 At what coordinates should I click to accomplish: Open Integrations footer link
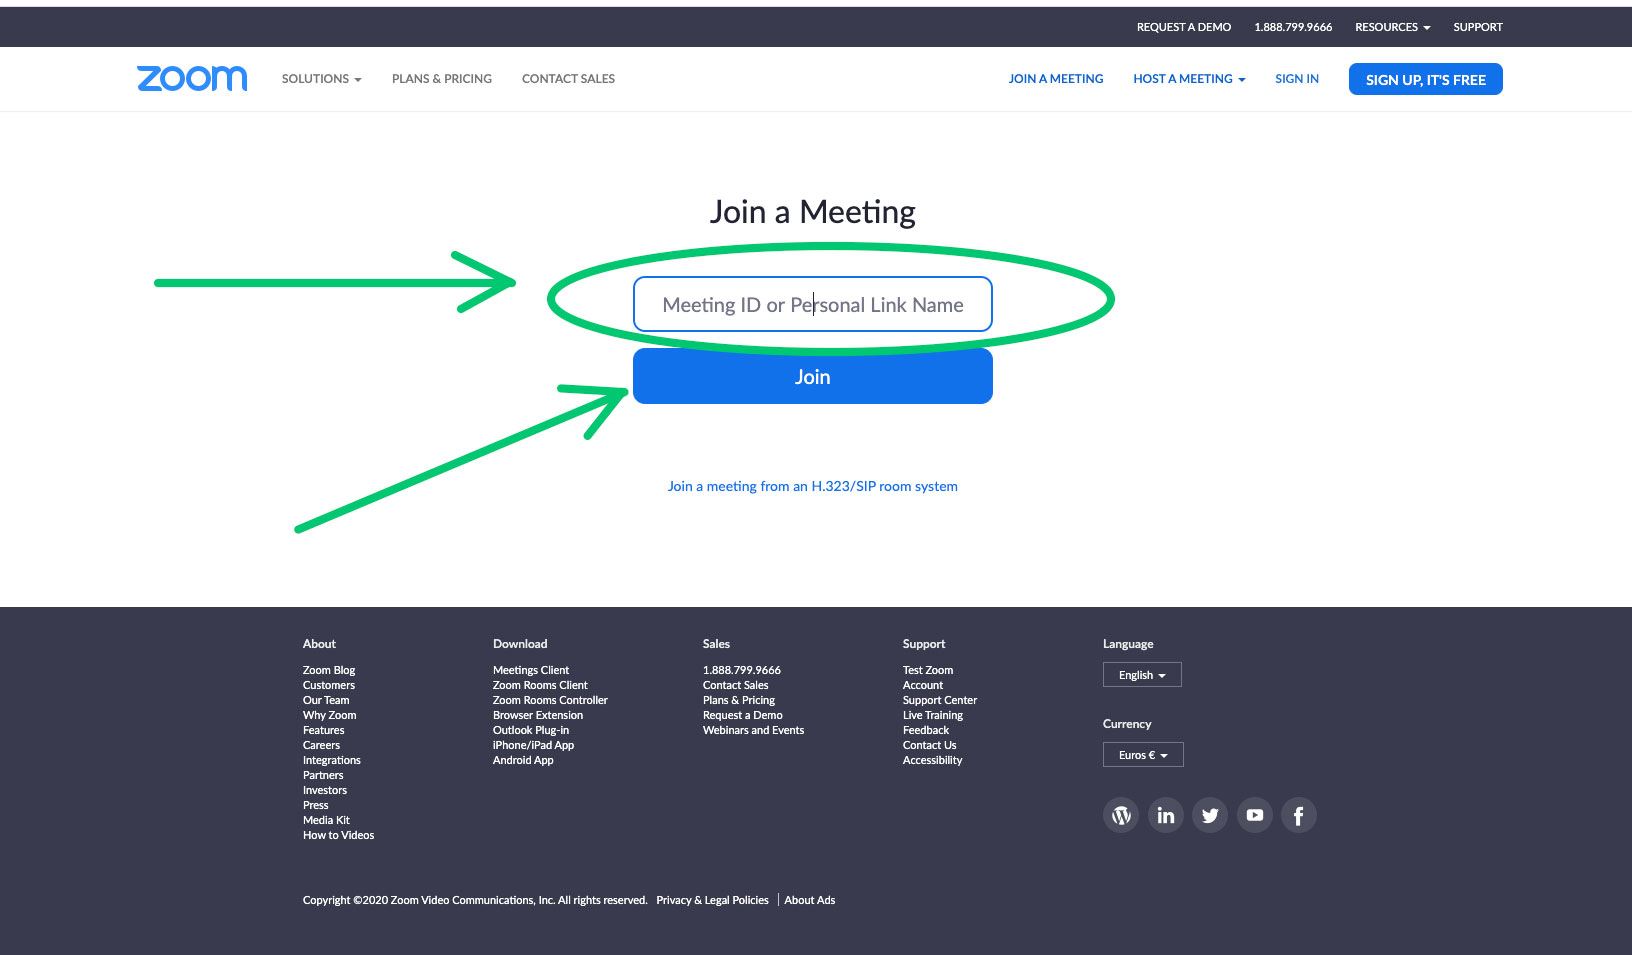tap(332, 760)
